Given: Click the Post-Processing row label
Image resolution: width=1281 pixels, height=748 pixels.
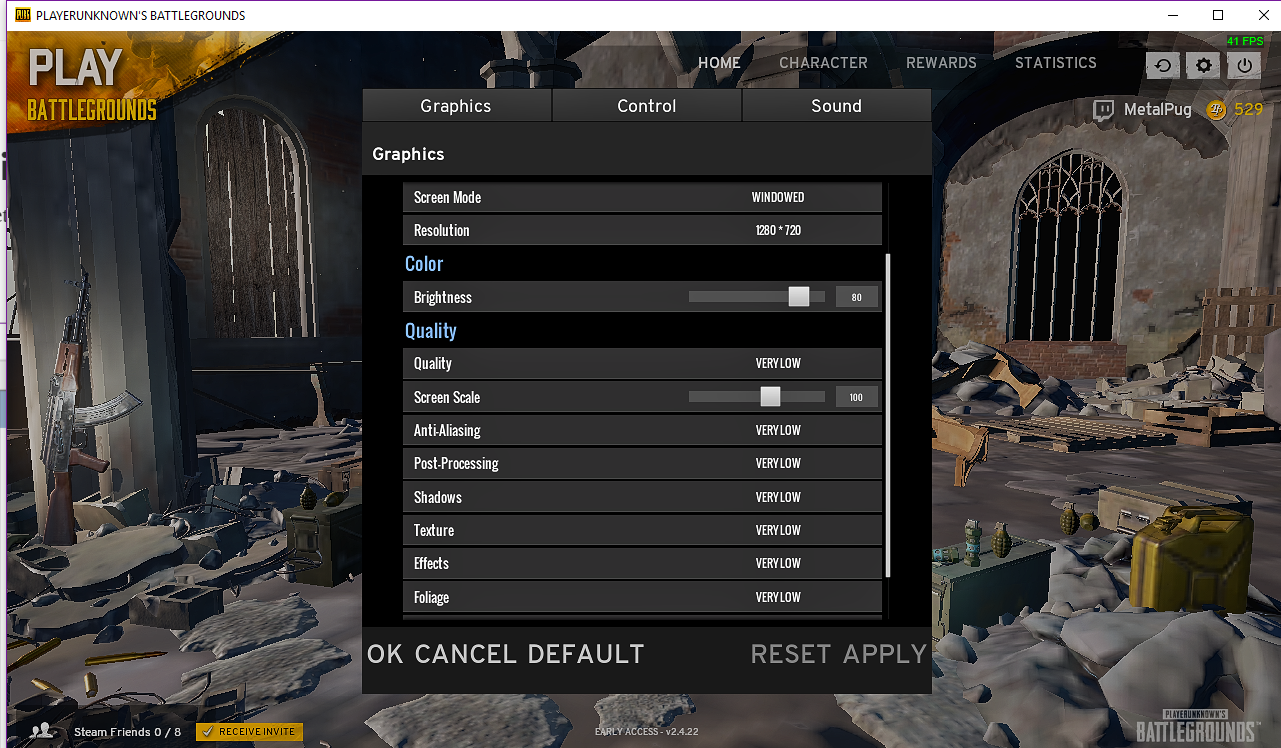Looking at the screenshot, I should click(x=456, y=464).
